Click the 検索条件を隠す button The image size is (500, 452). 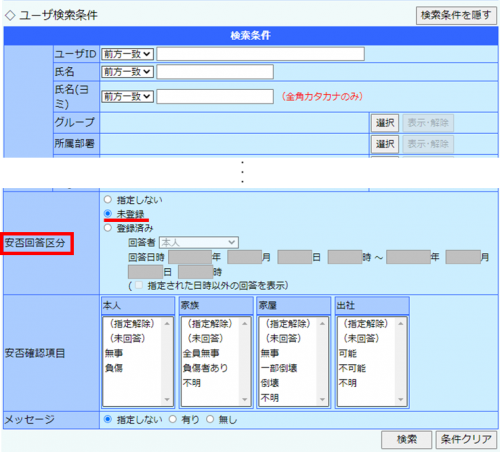click(x=456, y=15)
